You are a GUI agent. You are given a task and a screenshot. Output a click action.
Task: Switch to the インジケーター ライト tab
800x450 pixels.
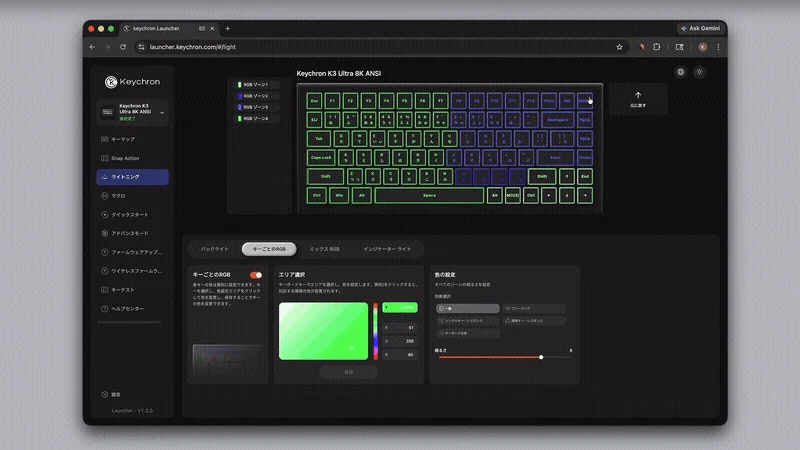point(387,249)
